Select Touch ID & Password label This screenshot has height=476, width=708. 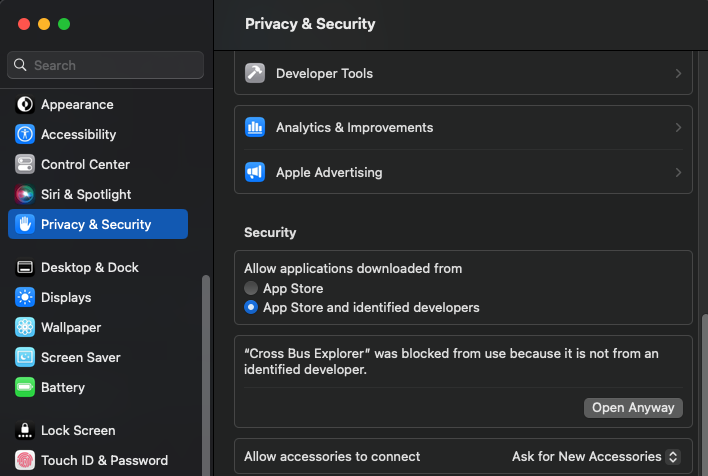(104, 460)
